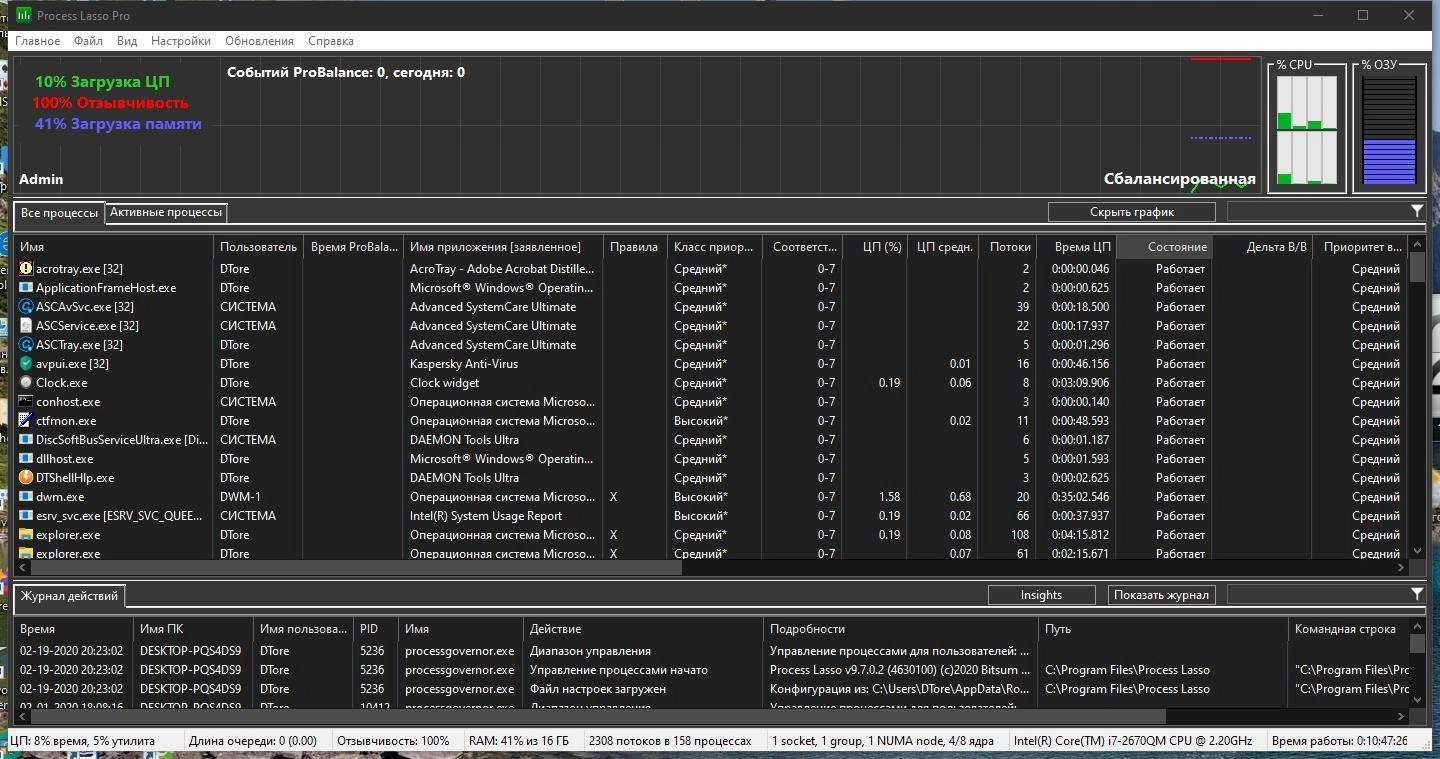Click the ApplicationFrameHost.exe process icon
Viewport: 1440px width, 759px height.
(26, 288)
